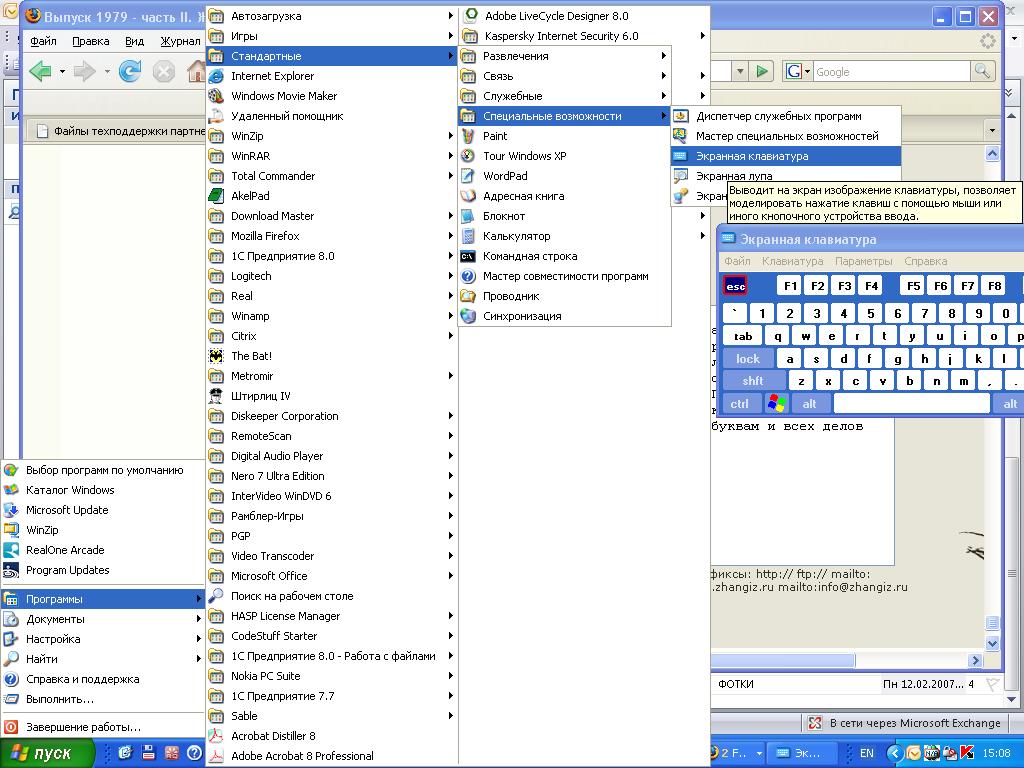The image size is (1024, 768).
Task: Click the esc key on on-screen keyboard
Action: pos(735,286)
